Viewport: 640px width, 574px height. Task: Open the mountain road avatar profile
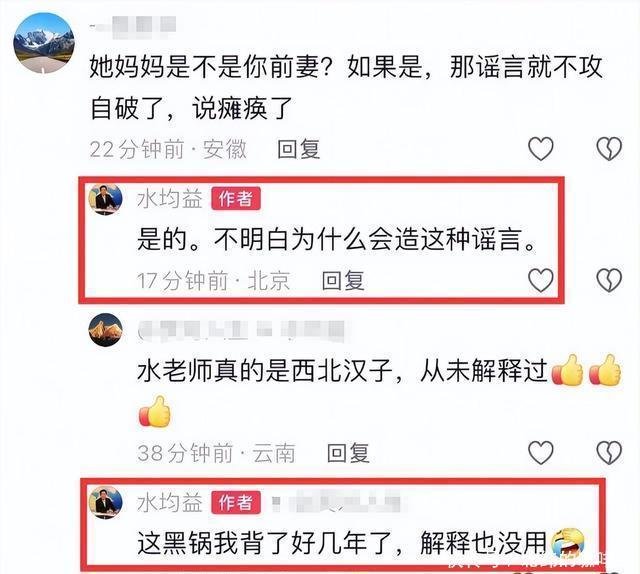(x=44, y=43)
